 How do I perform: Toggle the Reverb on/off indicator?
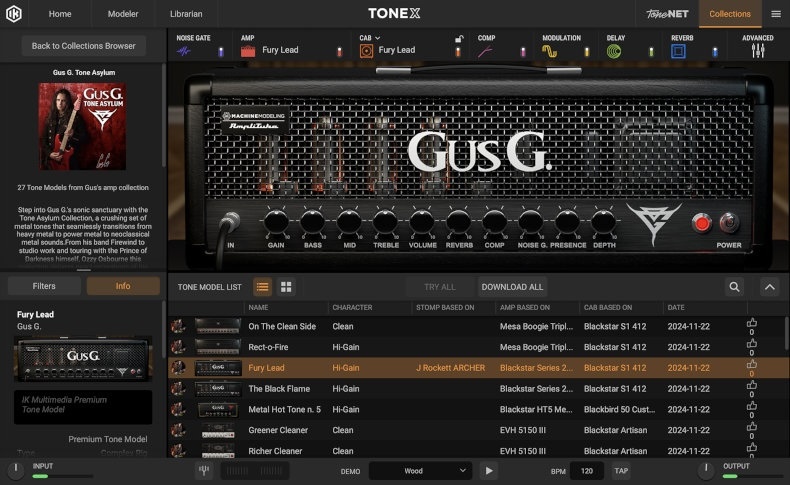715,51
